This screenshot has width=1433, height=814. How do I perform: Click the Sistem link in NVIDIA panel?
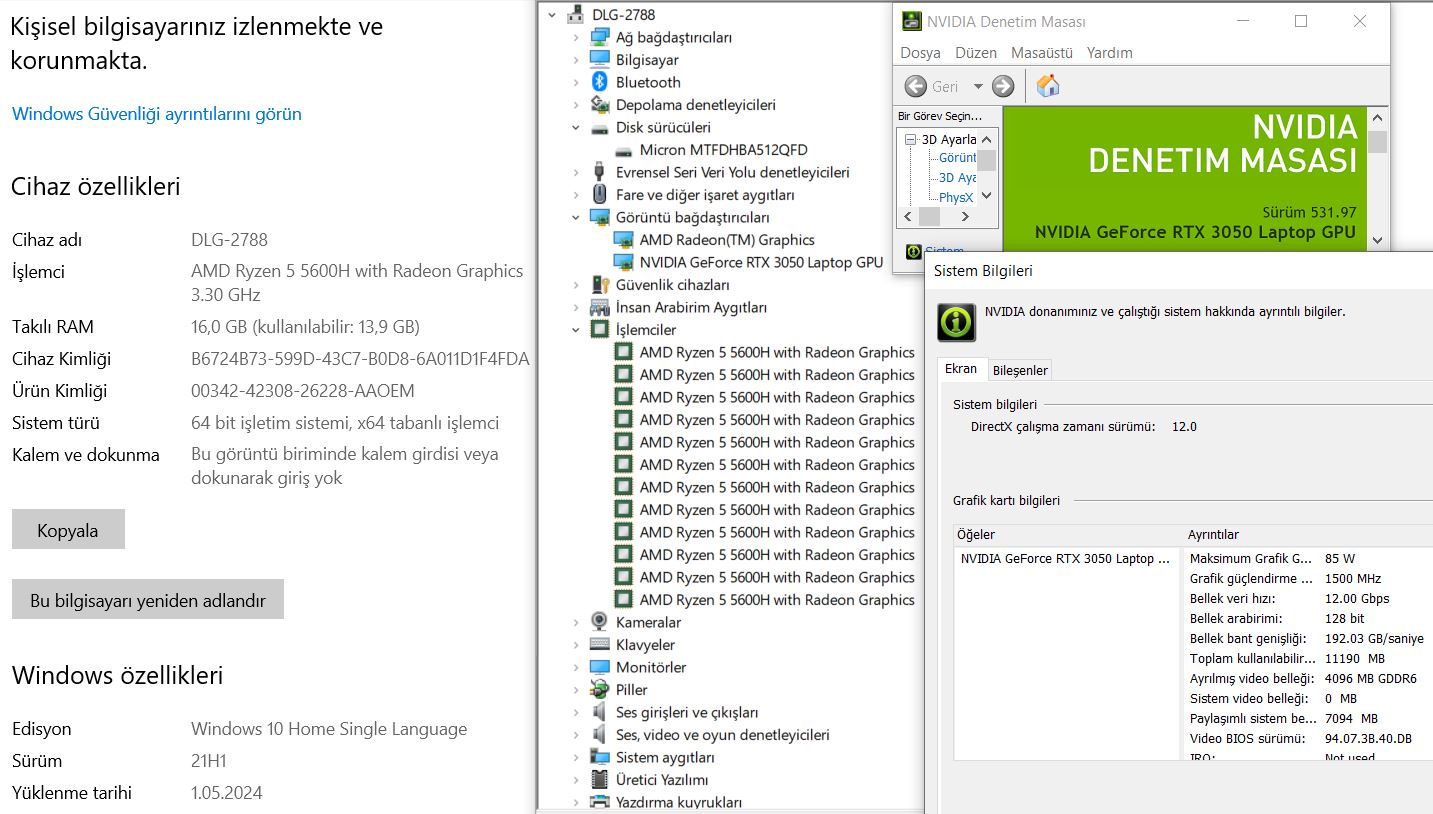(944, 251)
